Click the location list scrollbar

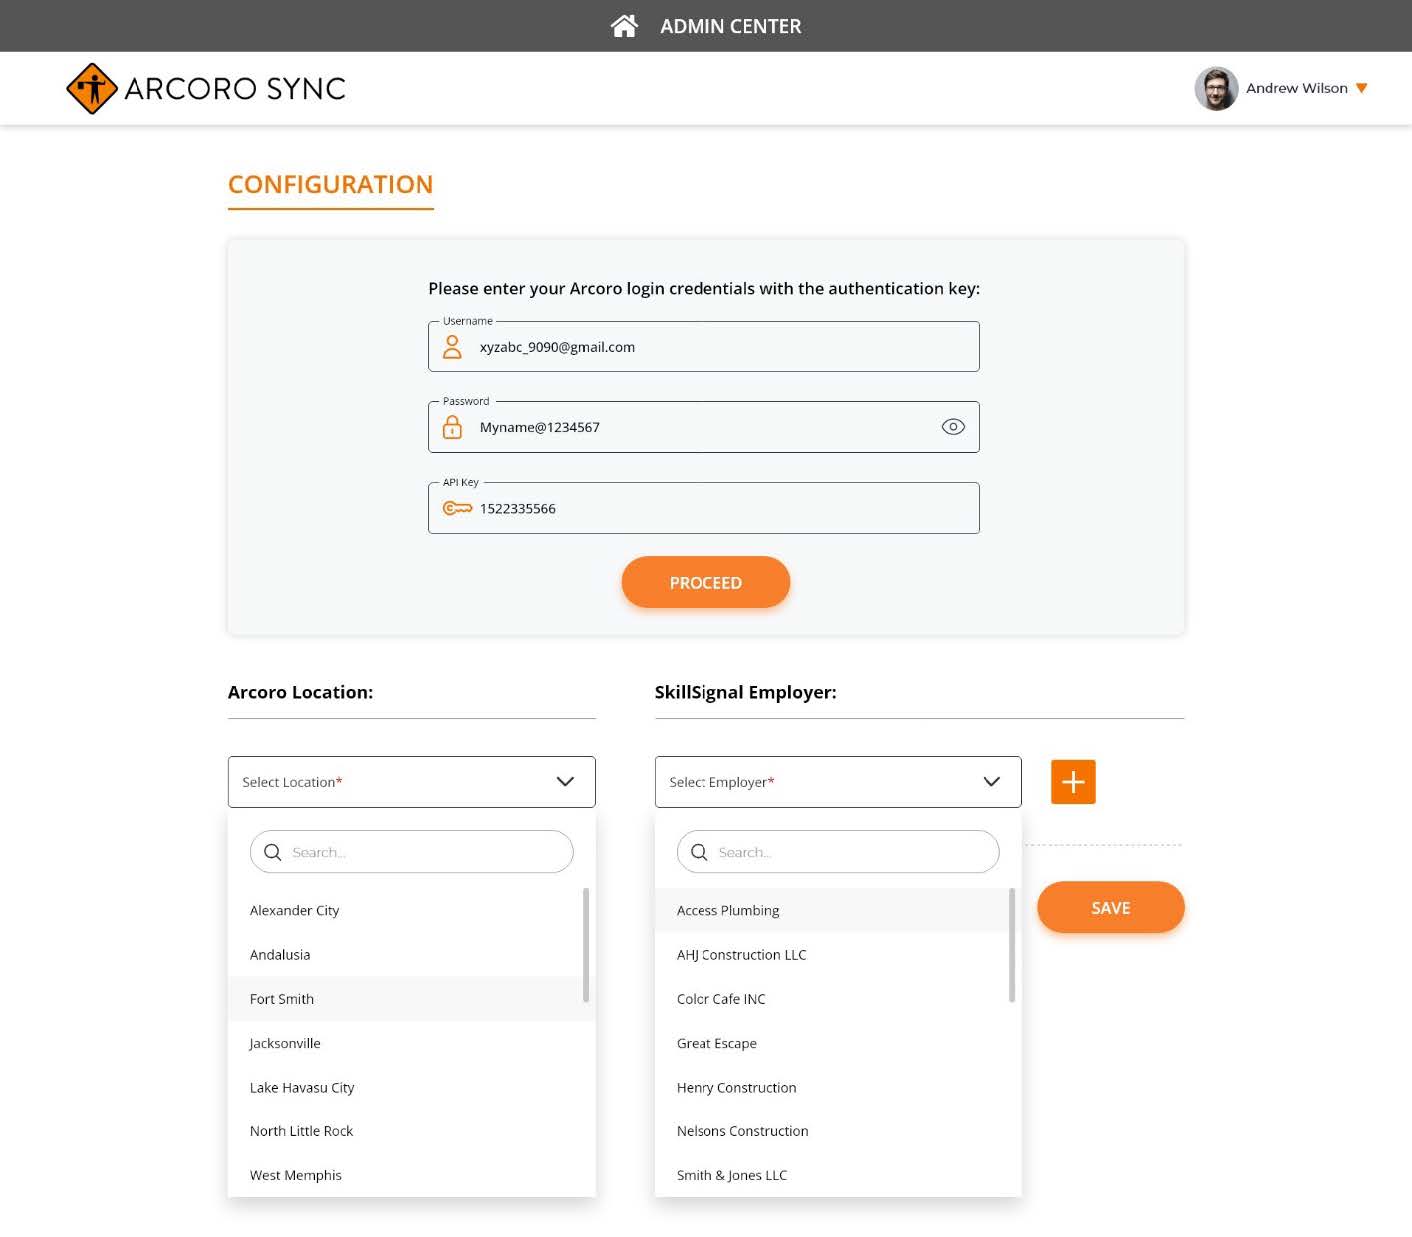(x=585, y=945)
